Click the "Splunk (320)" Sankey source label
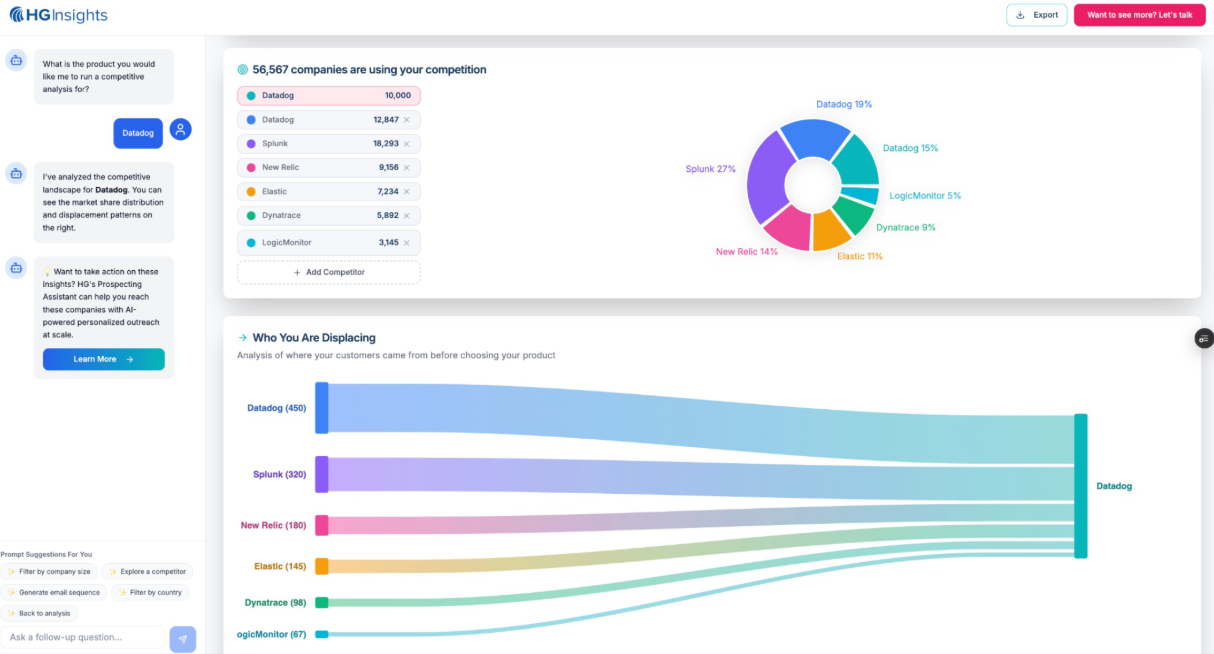1214x654 pixels. [x=280, y=475]
